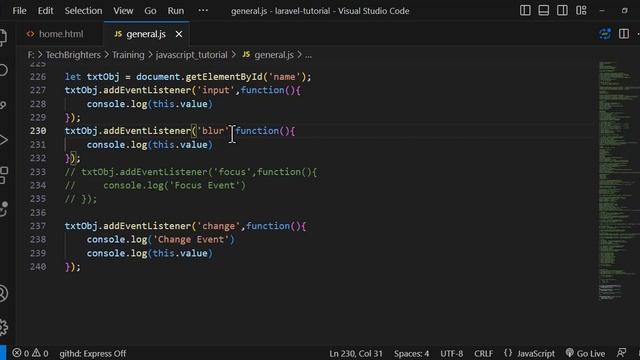The height and width of the screenshot is (360, 640).
Task: Click the compare changes icon in editor toolbar
Action: [605, 34]
